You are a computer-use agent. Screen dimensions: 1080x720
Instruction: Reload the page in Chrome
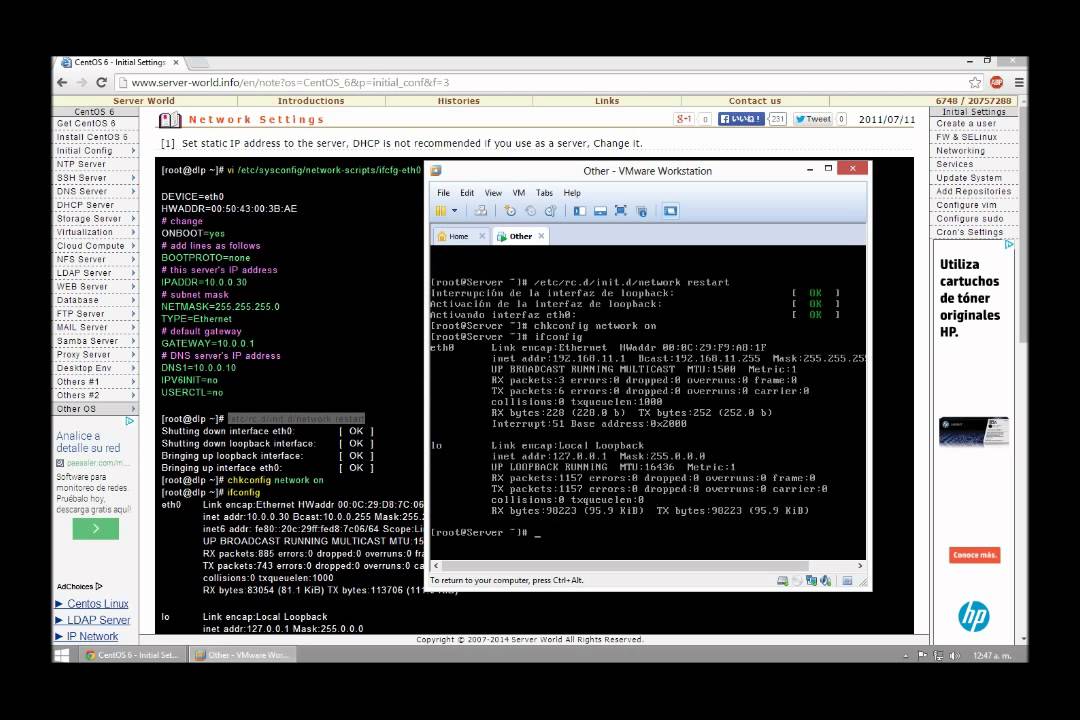coord(101,83)
